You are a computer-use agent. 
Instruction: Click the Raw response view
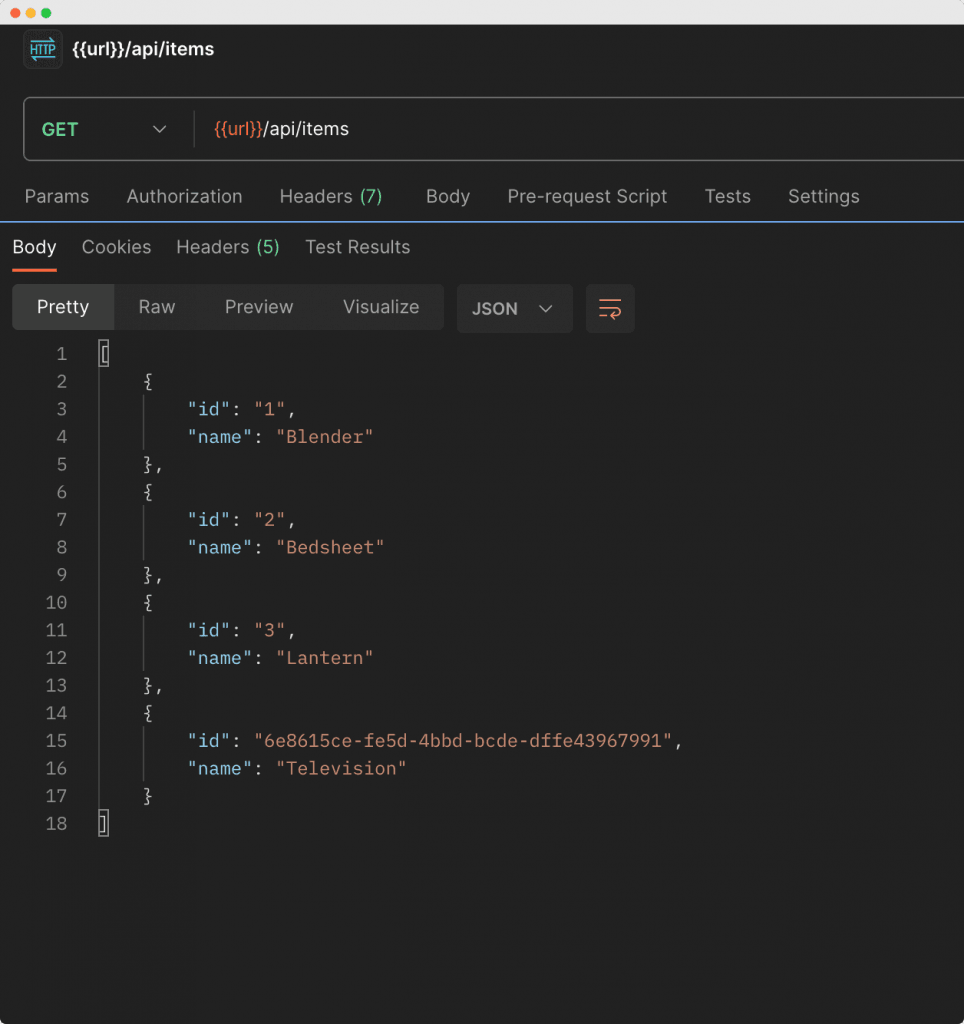click(x=156, y=307)
